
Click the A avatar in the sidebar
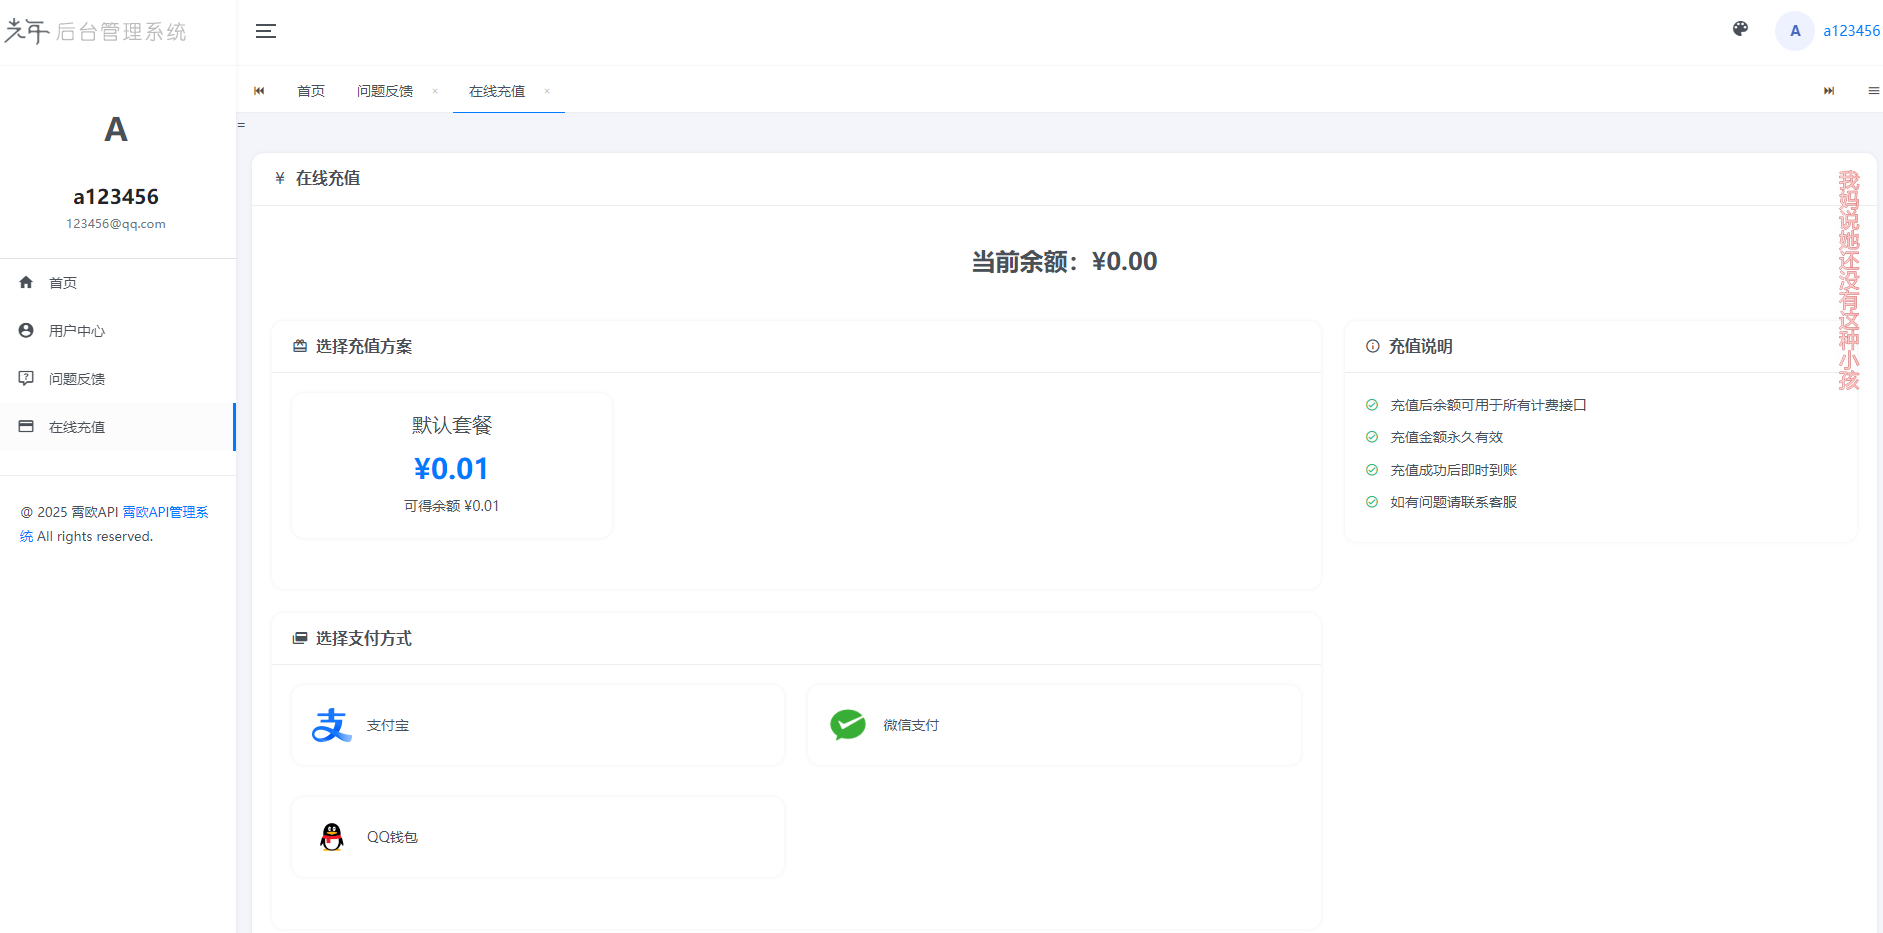point(115,130)
